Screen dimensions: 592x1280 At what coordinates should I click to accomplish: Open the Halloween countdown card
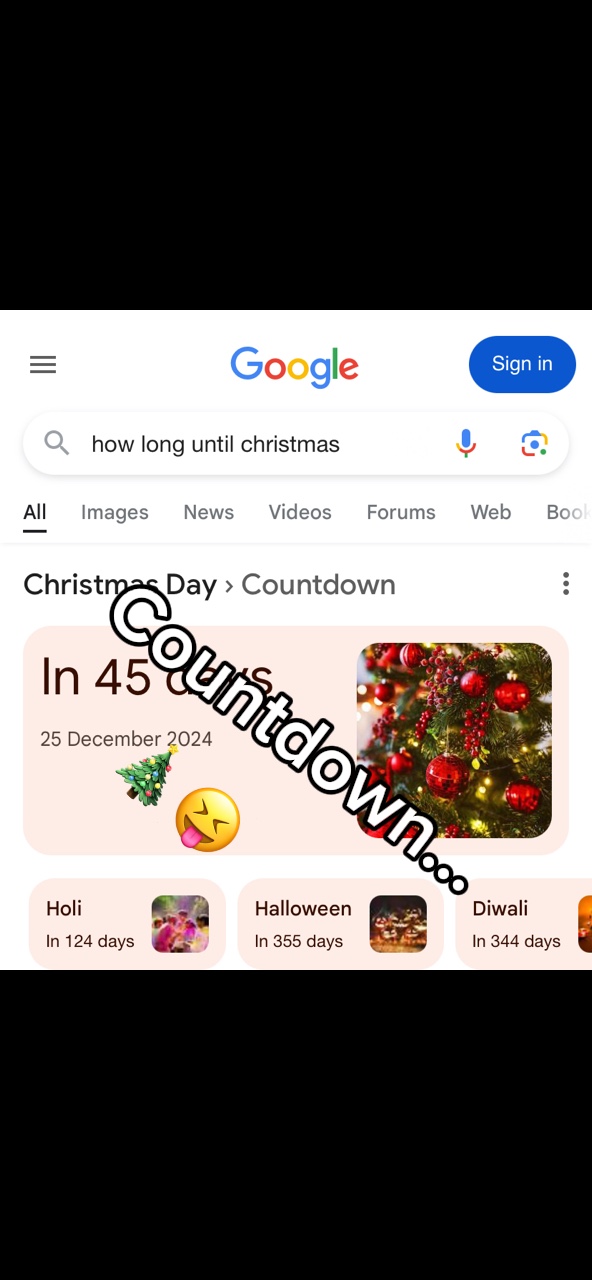tap(340, 924)
